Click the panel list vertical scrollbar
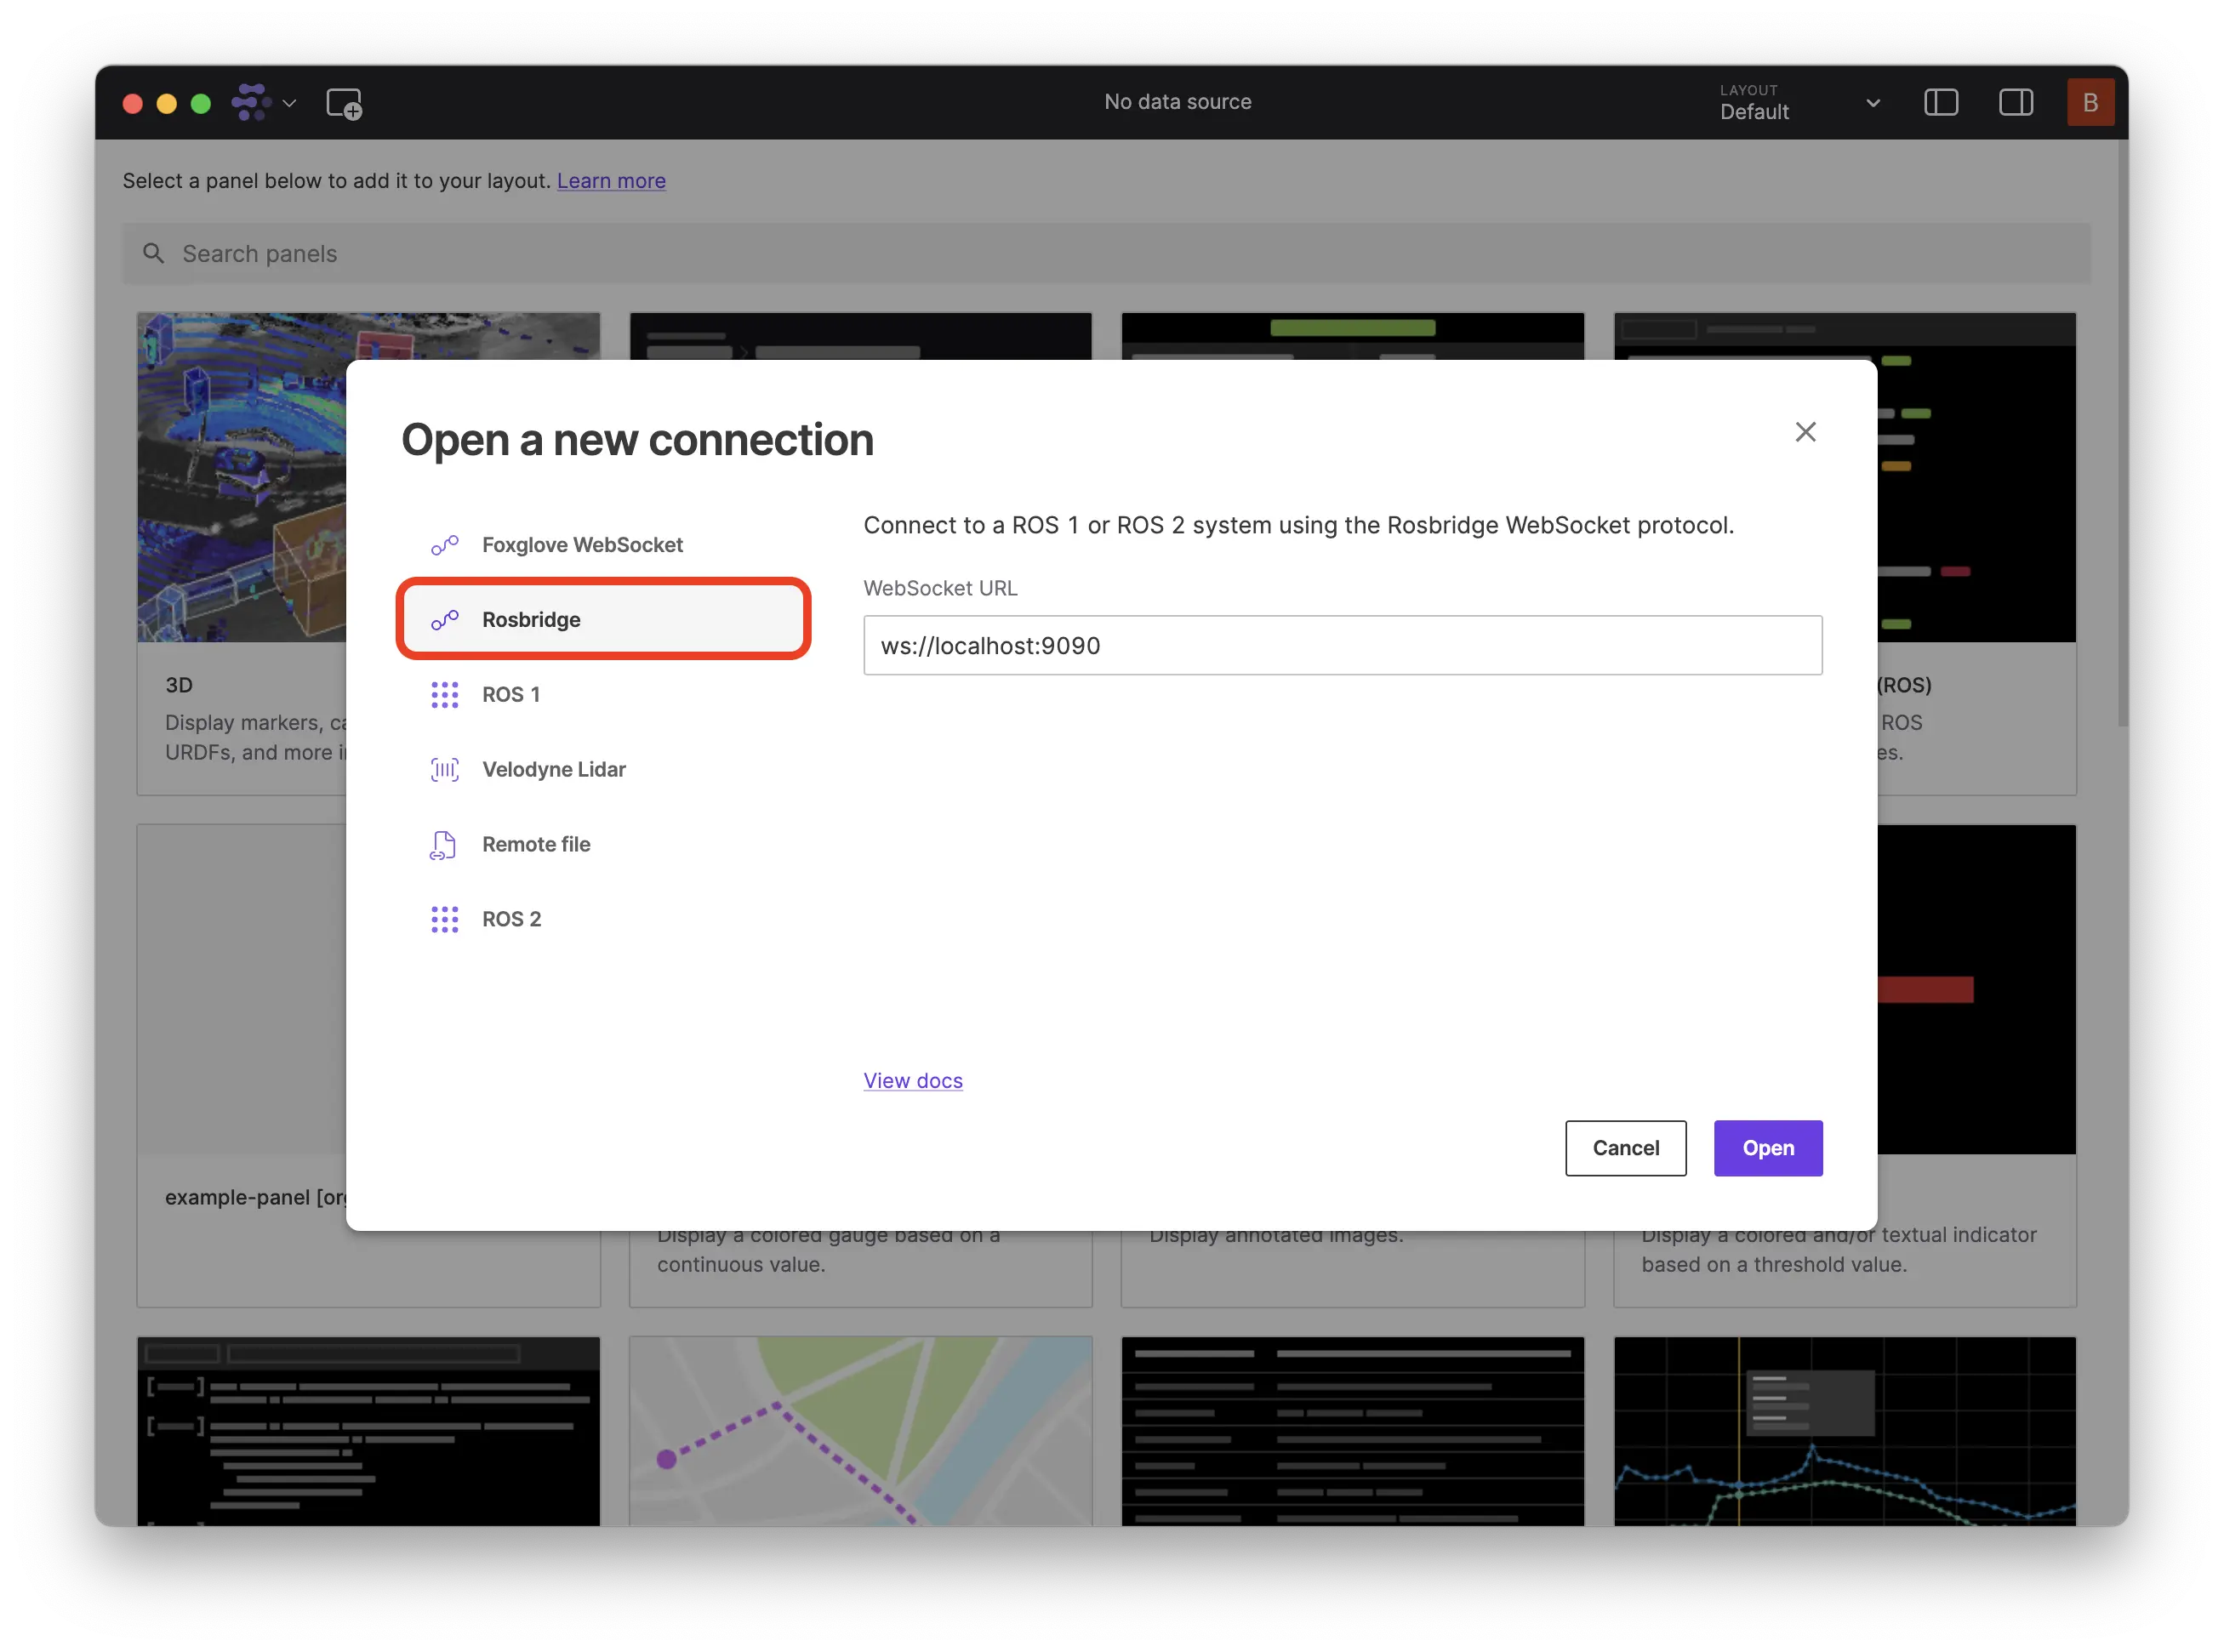 (x=2121, y=435)
